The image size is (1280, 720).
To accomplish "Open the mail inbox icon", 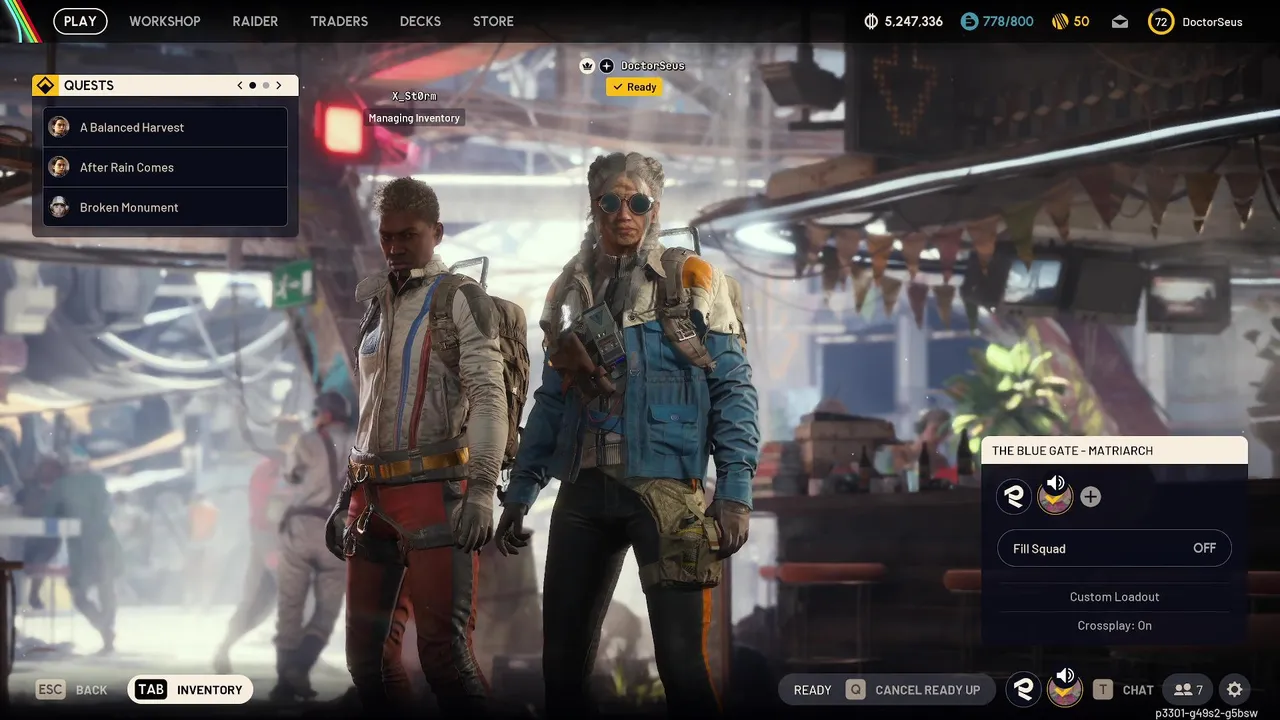I will click(1120, 21).
